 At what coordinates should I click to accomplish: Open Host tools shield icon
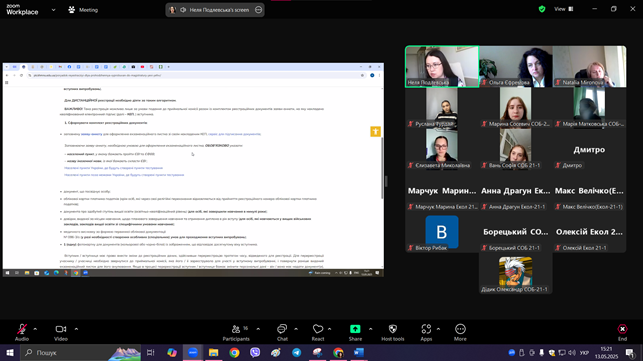[x=393, y=329]
